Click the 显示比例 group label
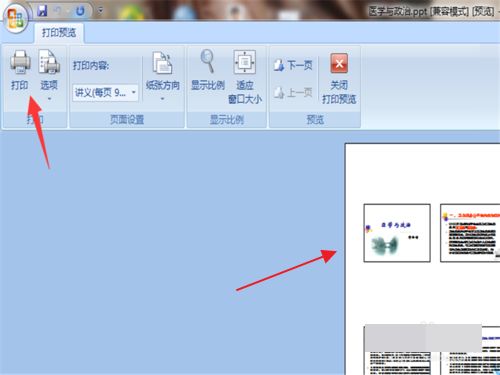Viewport: 500px width, 375px height. [x=227, y=119]
